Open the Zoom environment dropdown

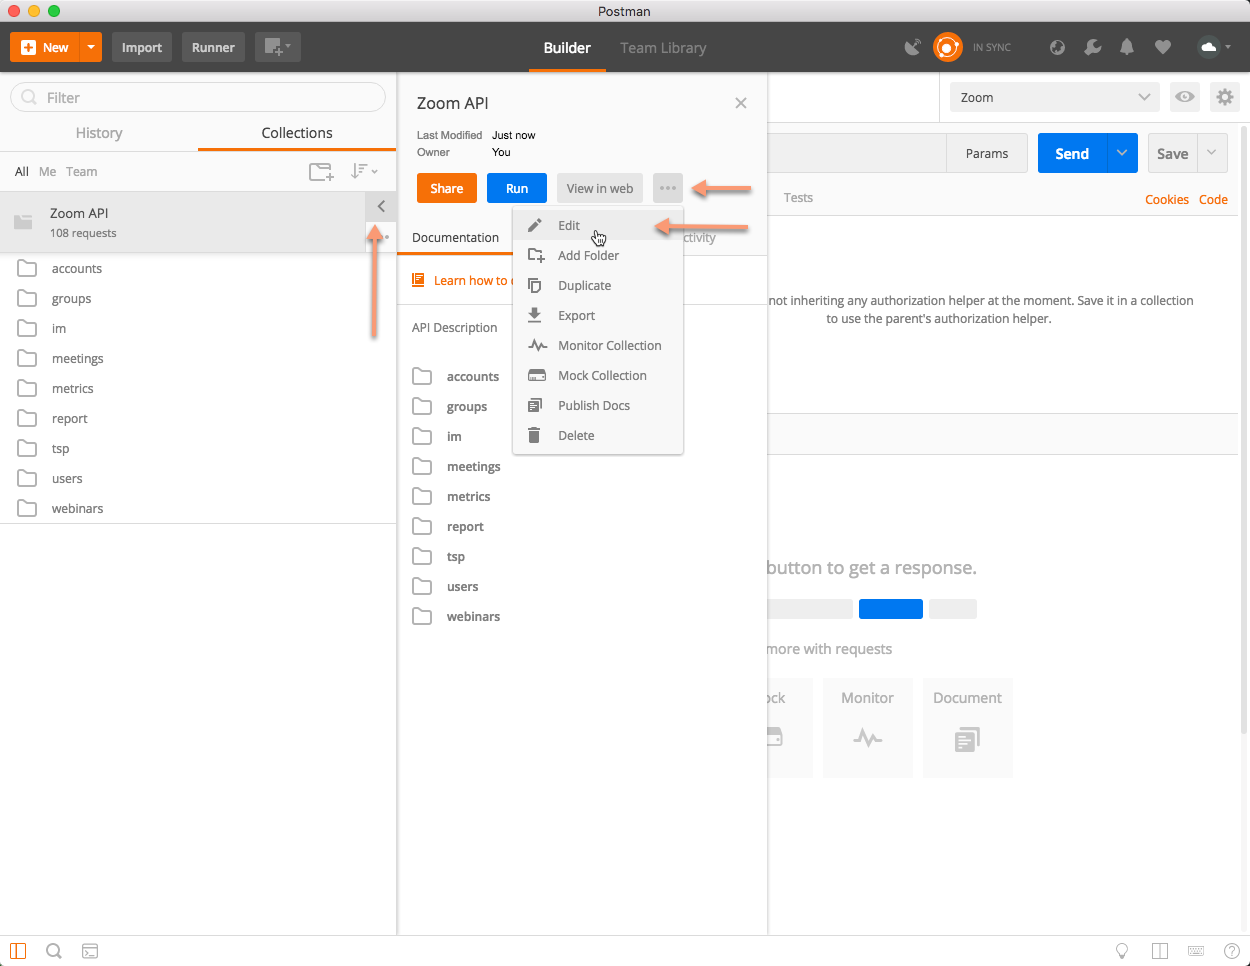pyautogui.click(x=1055, y=97)
